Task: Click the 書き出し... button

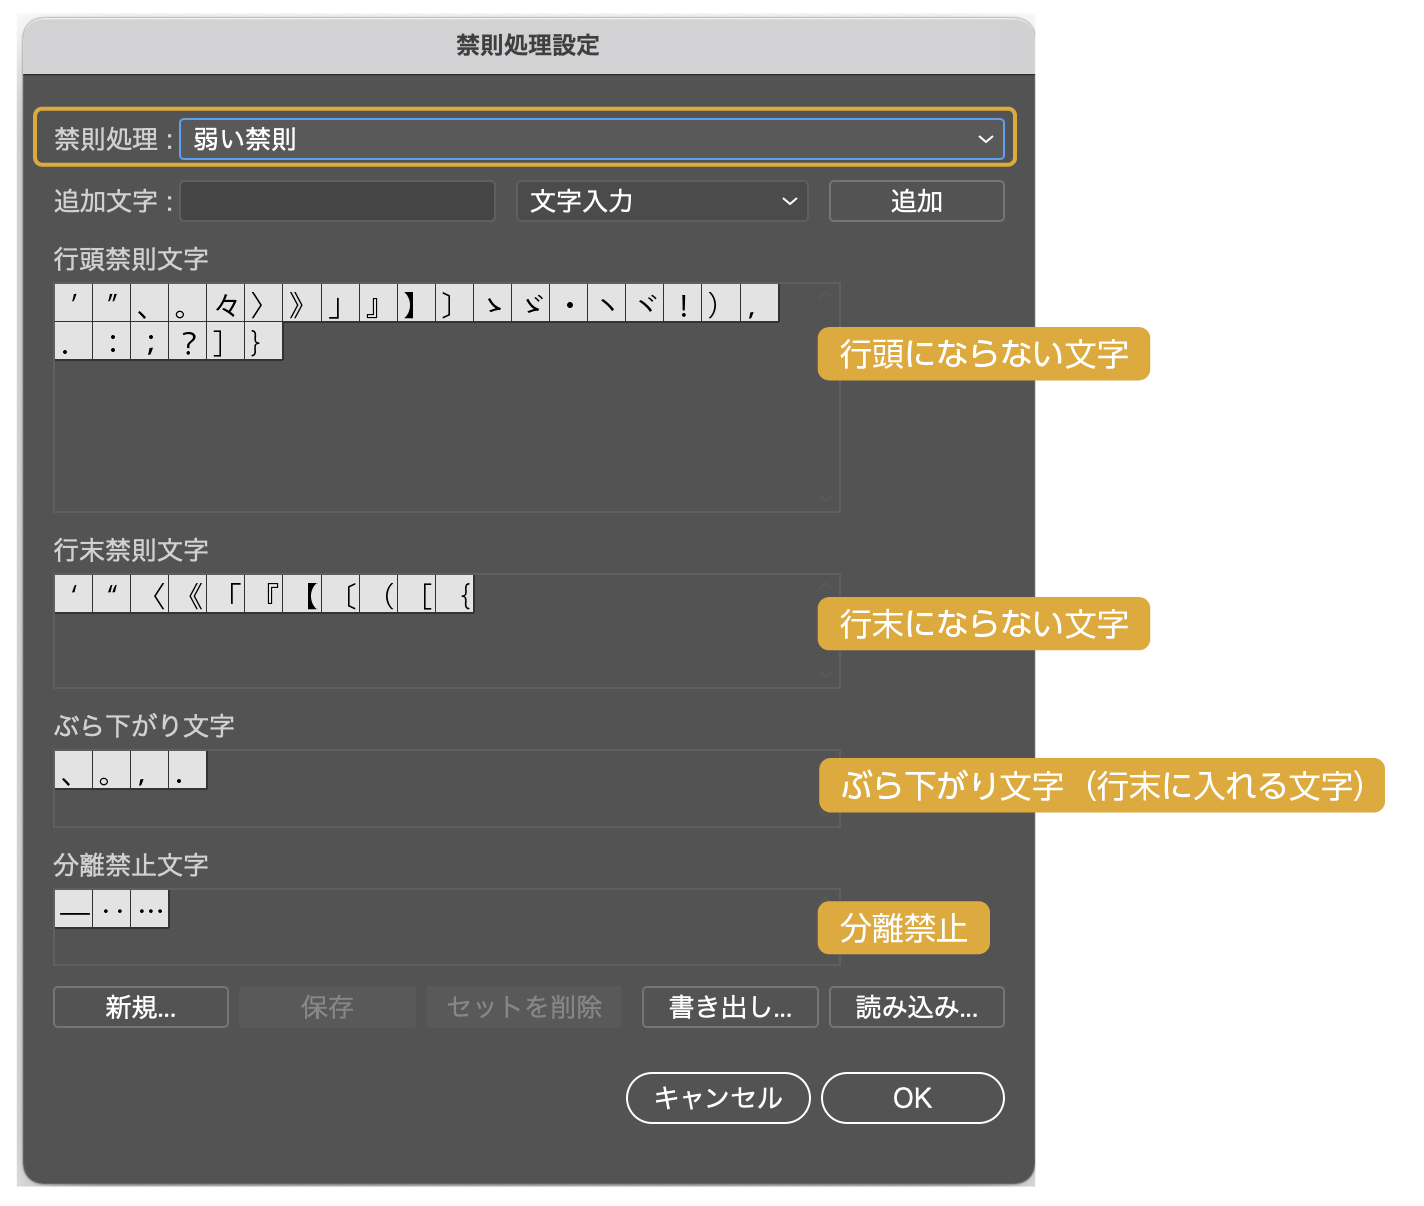Action: pyautogui.click(x=730, y=1007)
